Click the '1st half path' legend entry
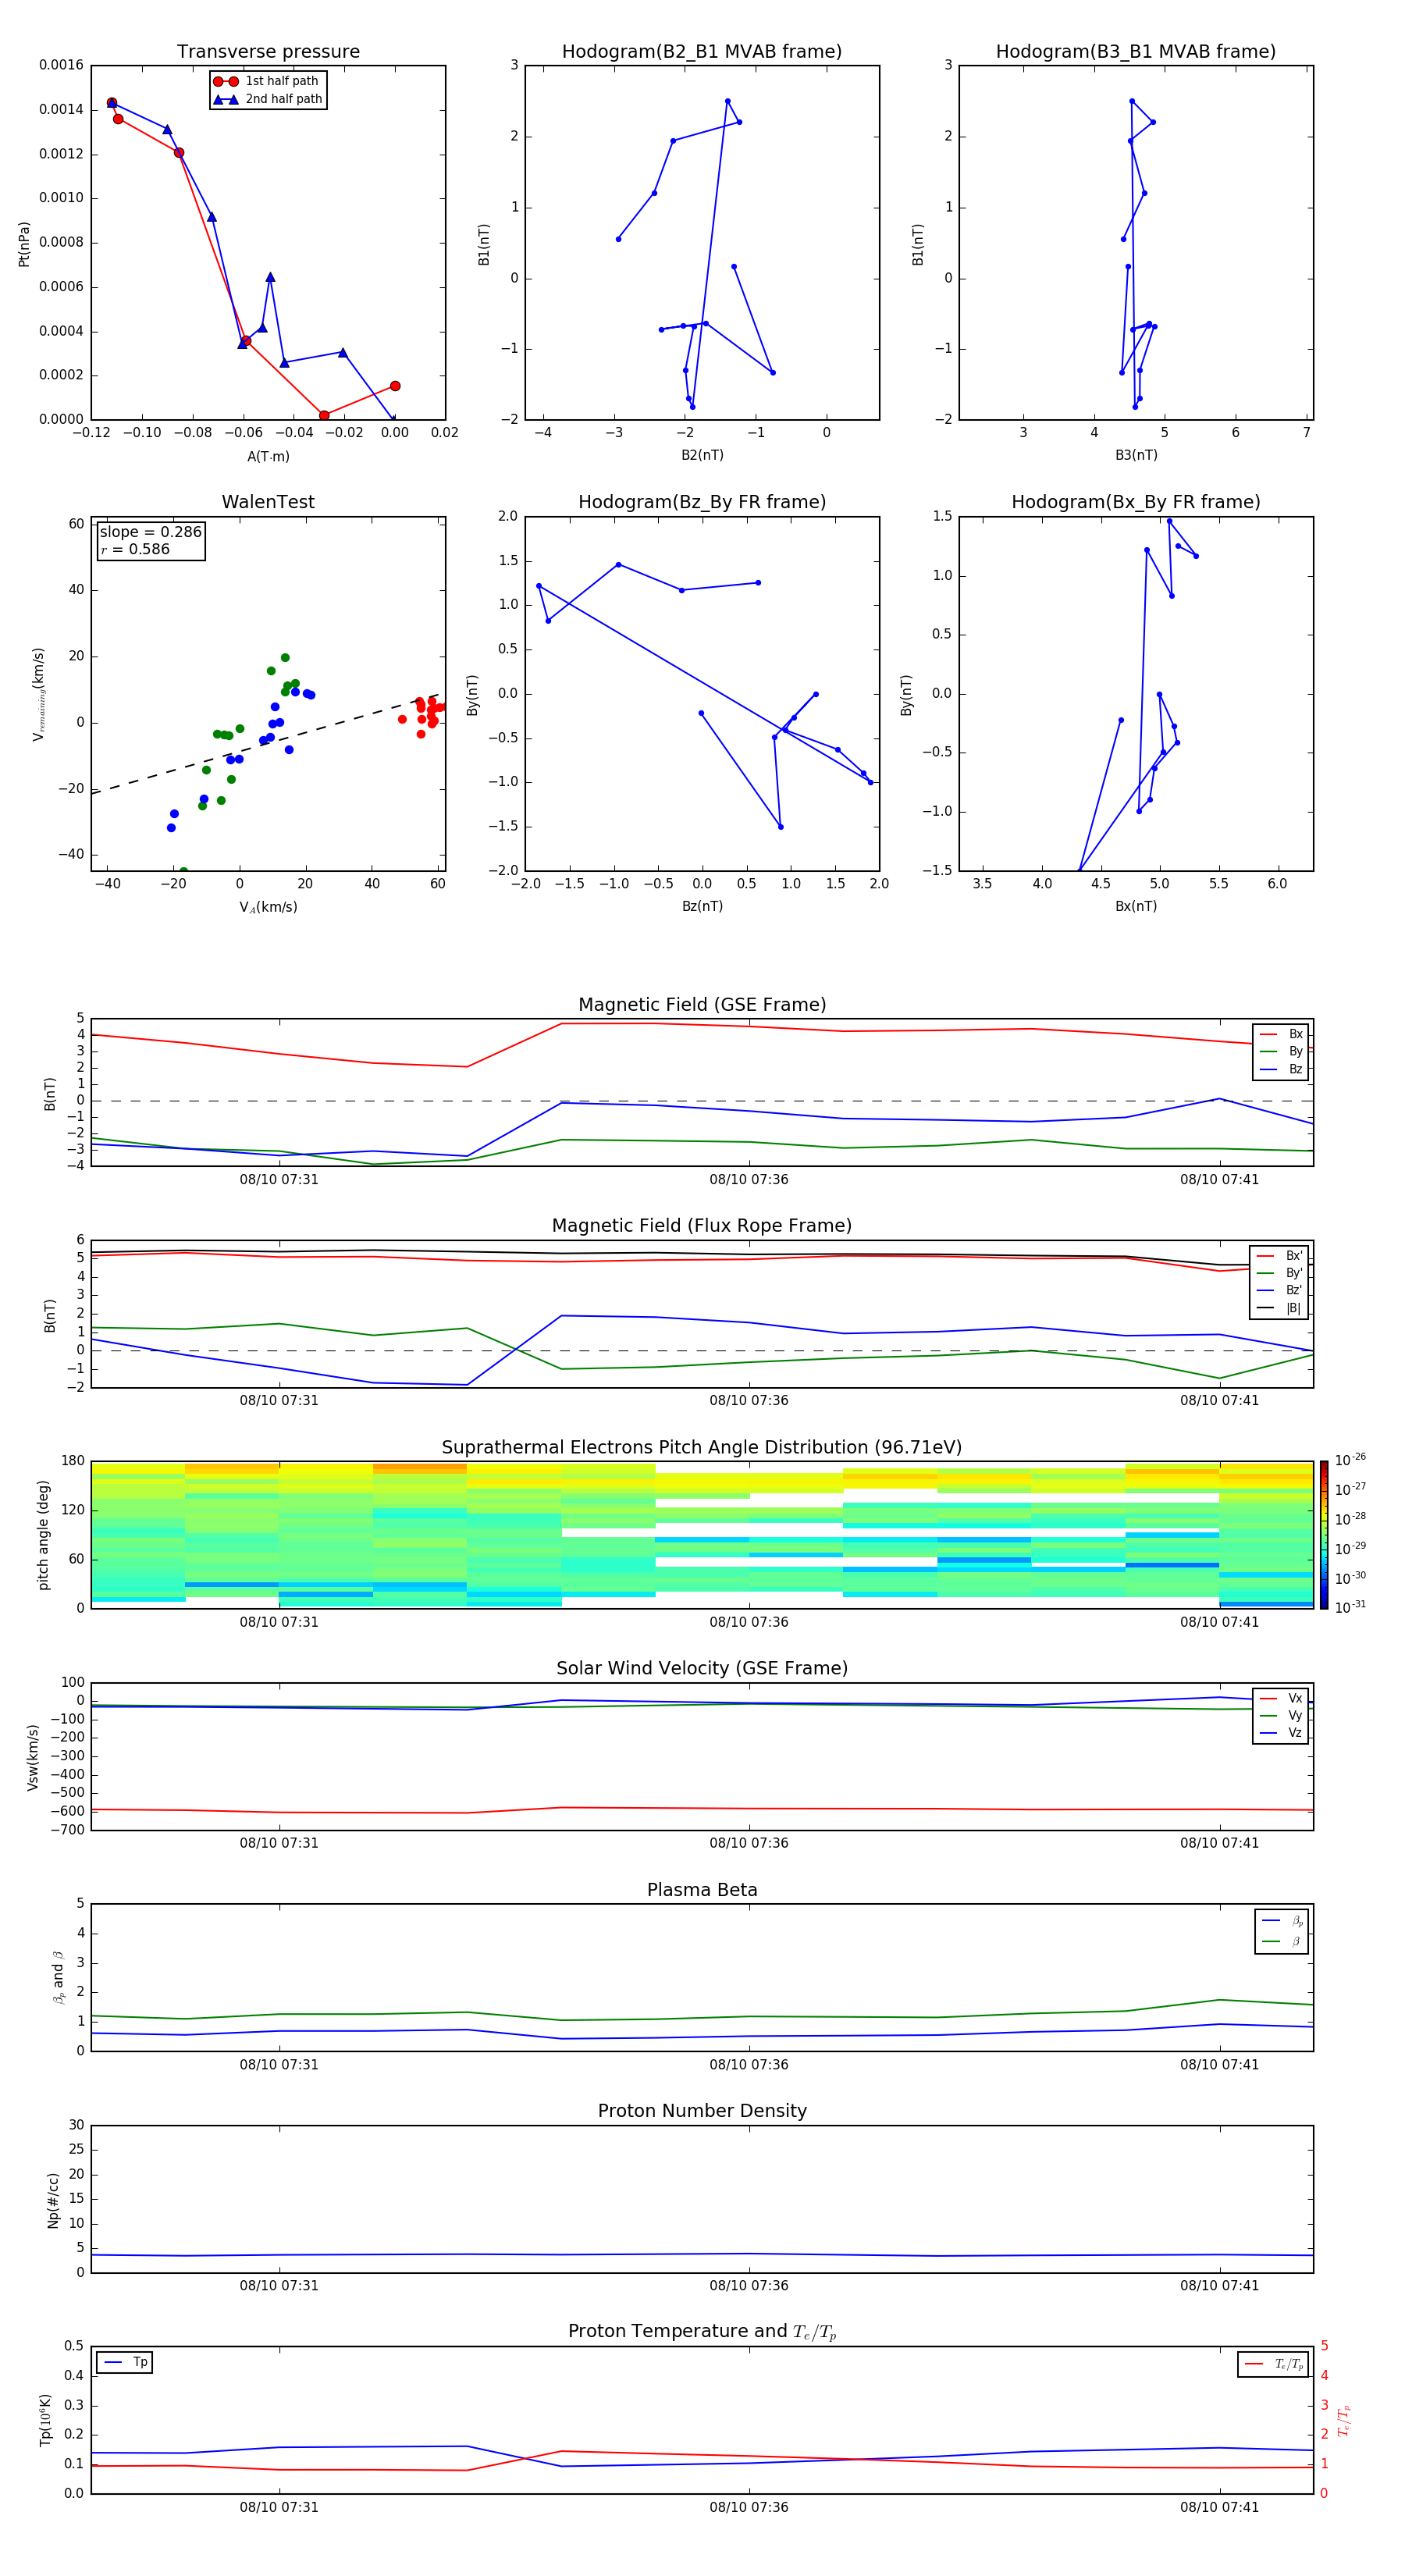The height and width of the screenshot is (2576, 1405). 267,81
